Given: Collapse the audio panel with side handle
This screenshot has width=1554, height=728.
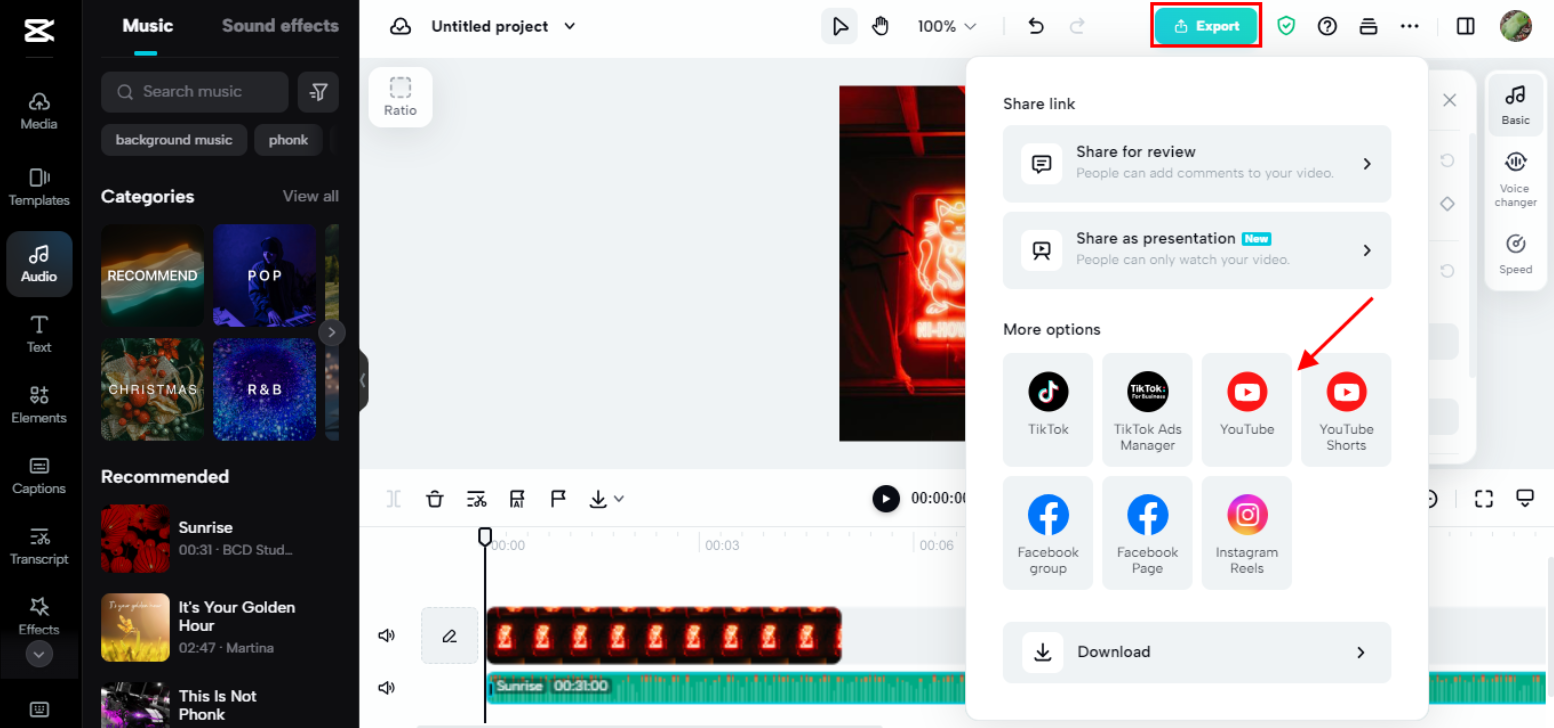Looking at the screenshot, I should pyautogui.click(x=363, y=380).
